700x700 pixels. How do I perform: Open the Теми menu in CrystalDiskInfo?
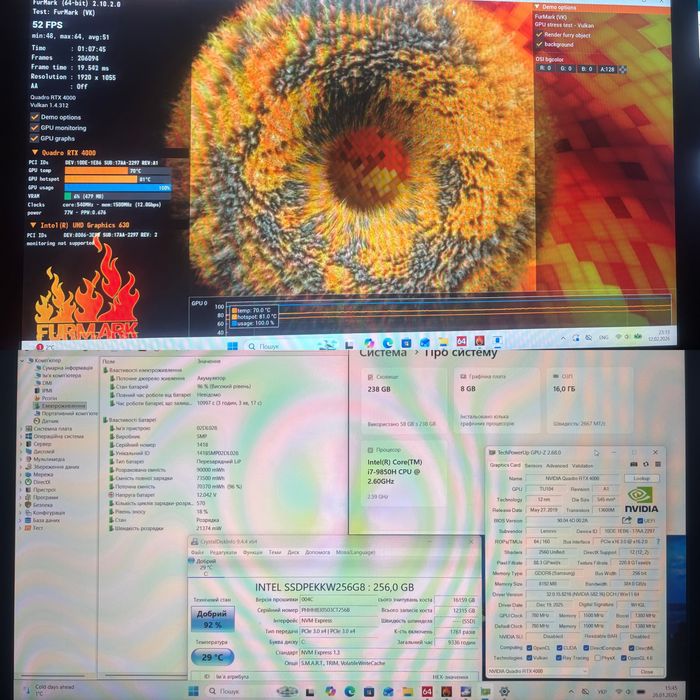pos(275,552)
